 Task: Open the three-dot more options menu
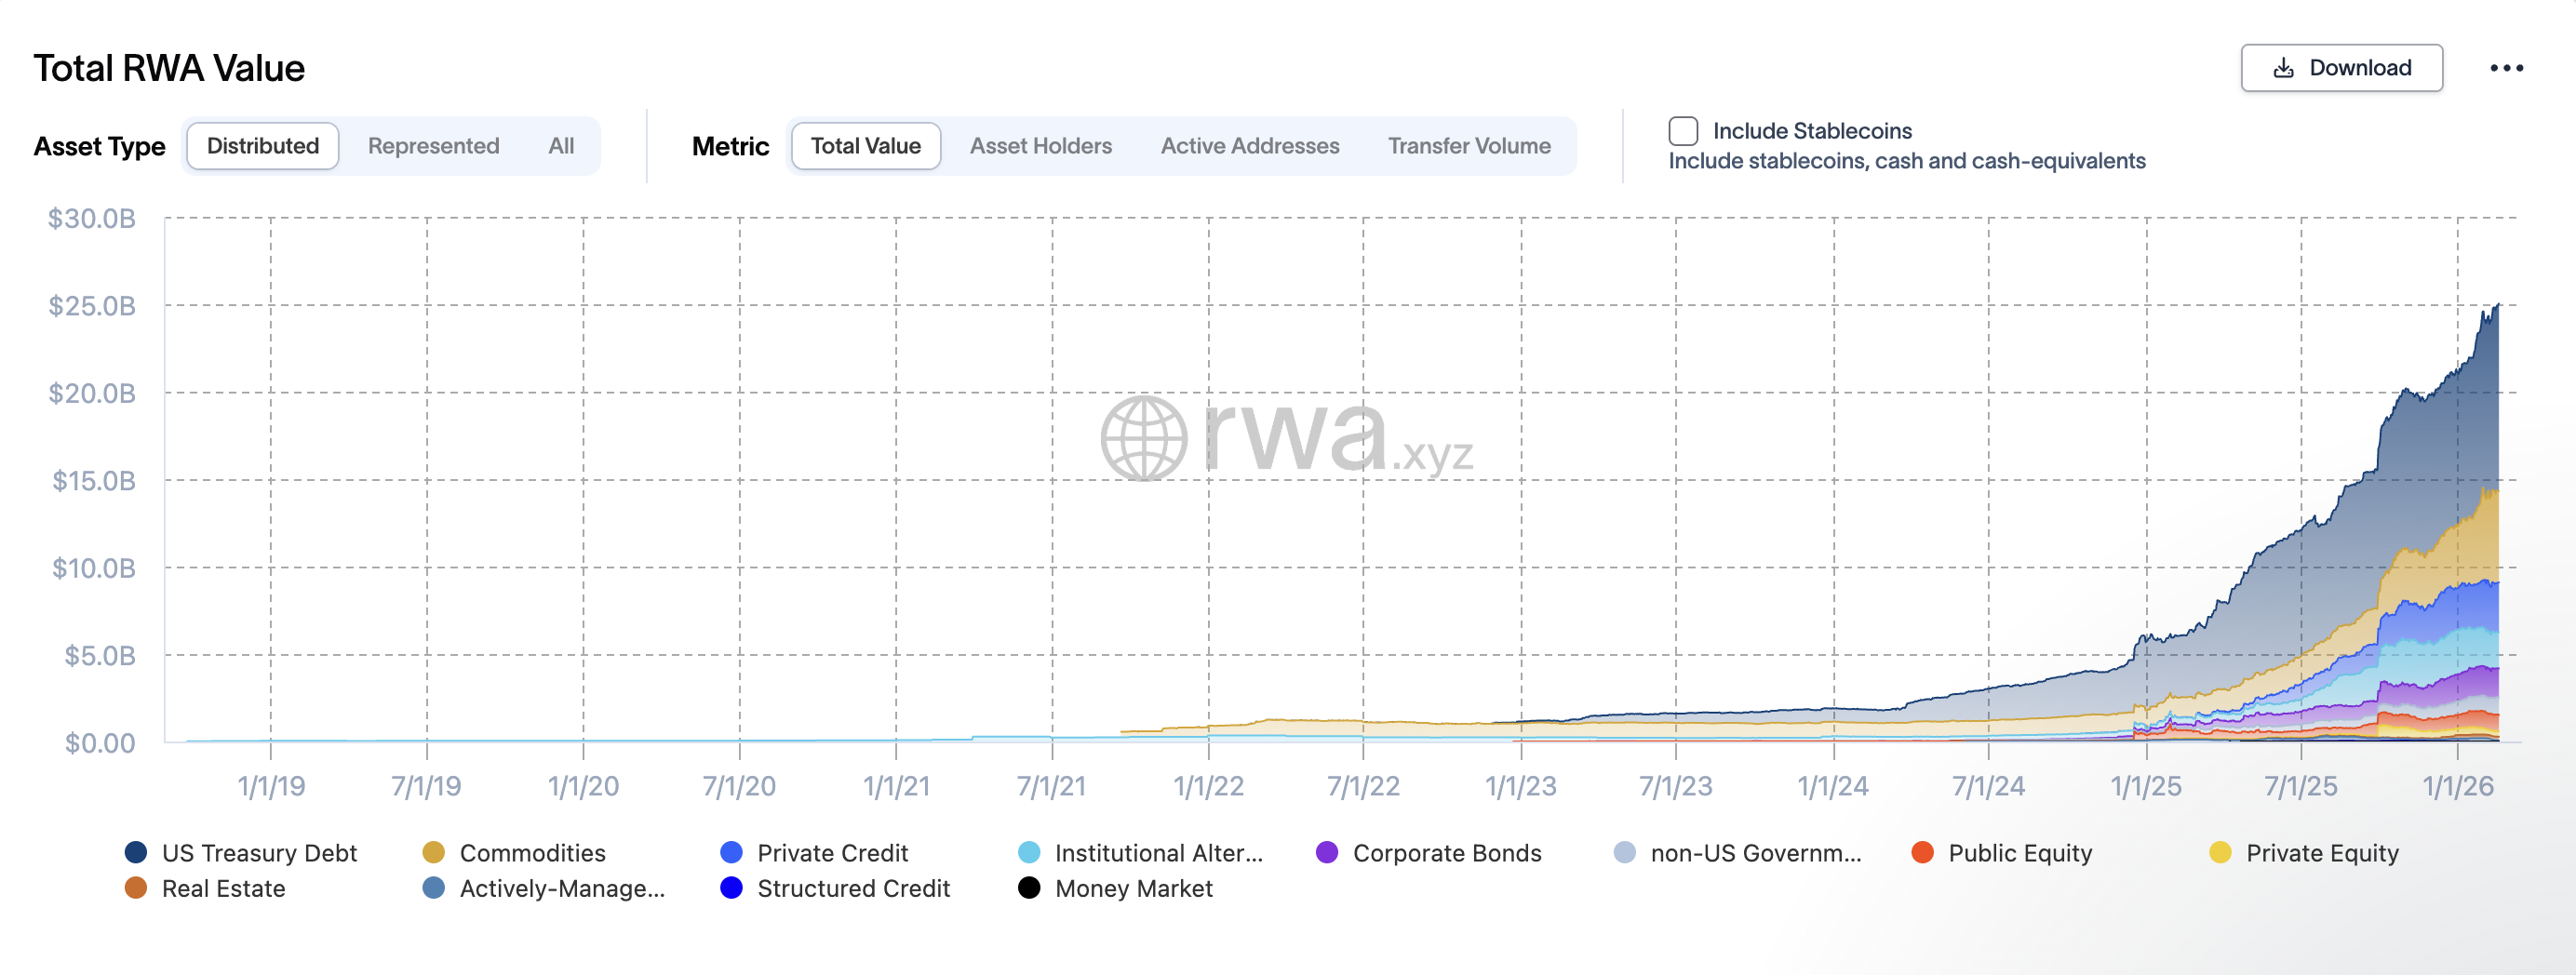point(2506,68)
